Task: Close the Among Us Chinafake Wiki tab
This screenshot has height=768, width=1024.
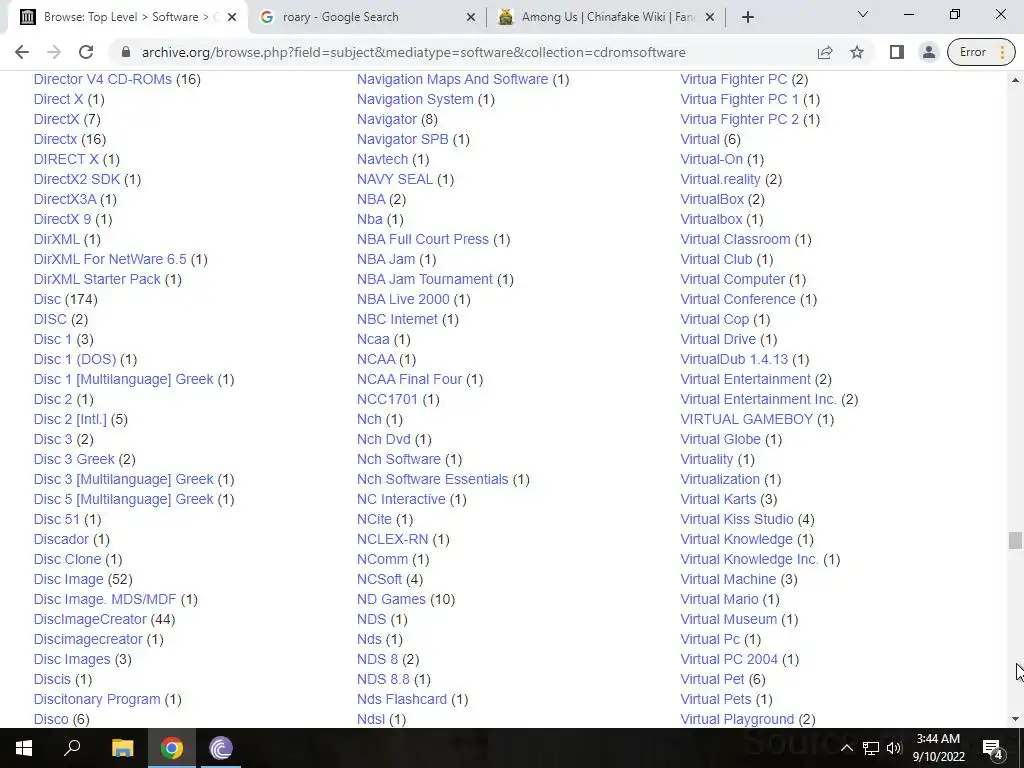Action: tap(711, 17)
